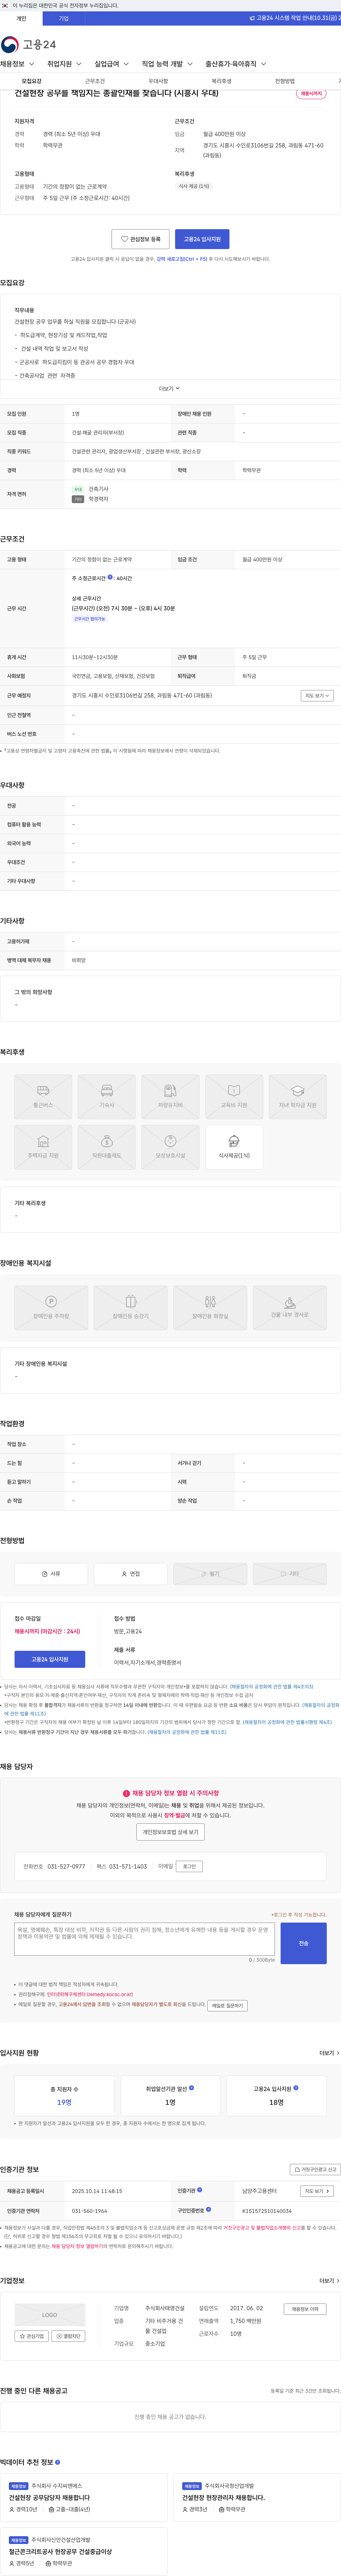Click the 직원대출제도 welfare icon
Screen dimensions: 341x2576
(x=107, y=1147)
